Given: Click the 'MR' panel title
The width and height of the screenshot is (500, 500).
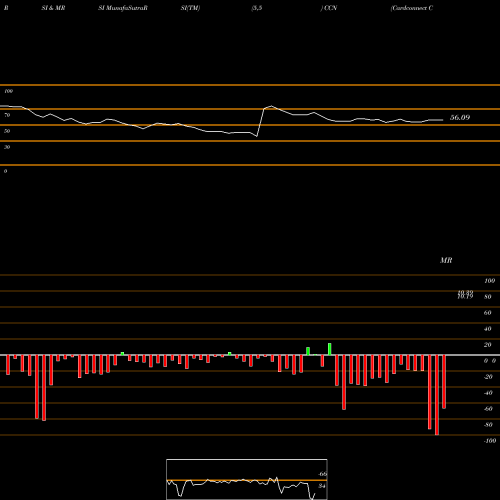Looking at the screenshot, I should (x=446, y=260).
